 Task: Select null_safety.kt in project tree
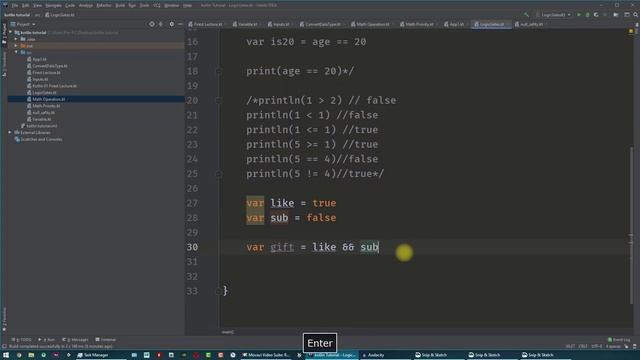pyautogui.click(x=43, y=113)
